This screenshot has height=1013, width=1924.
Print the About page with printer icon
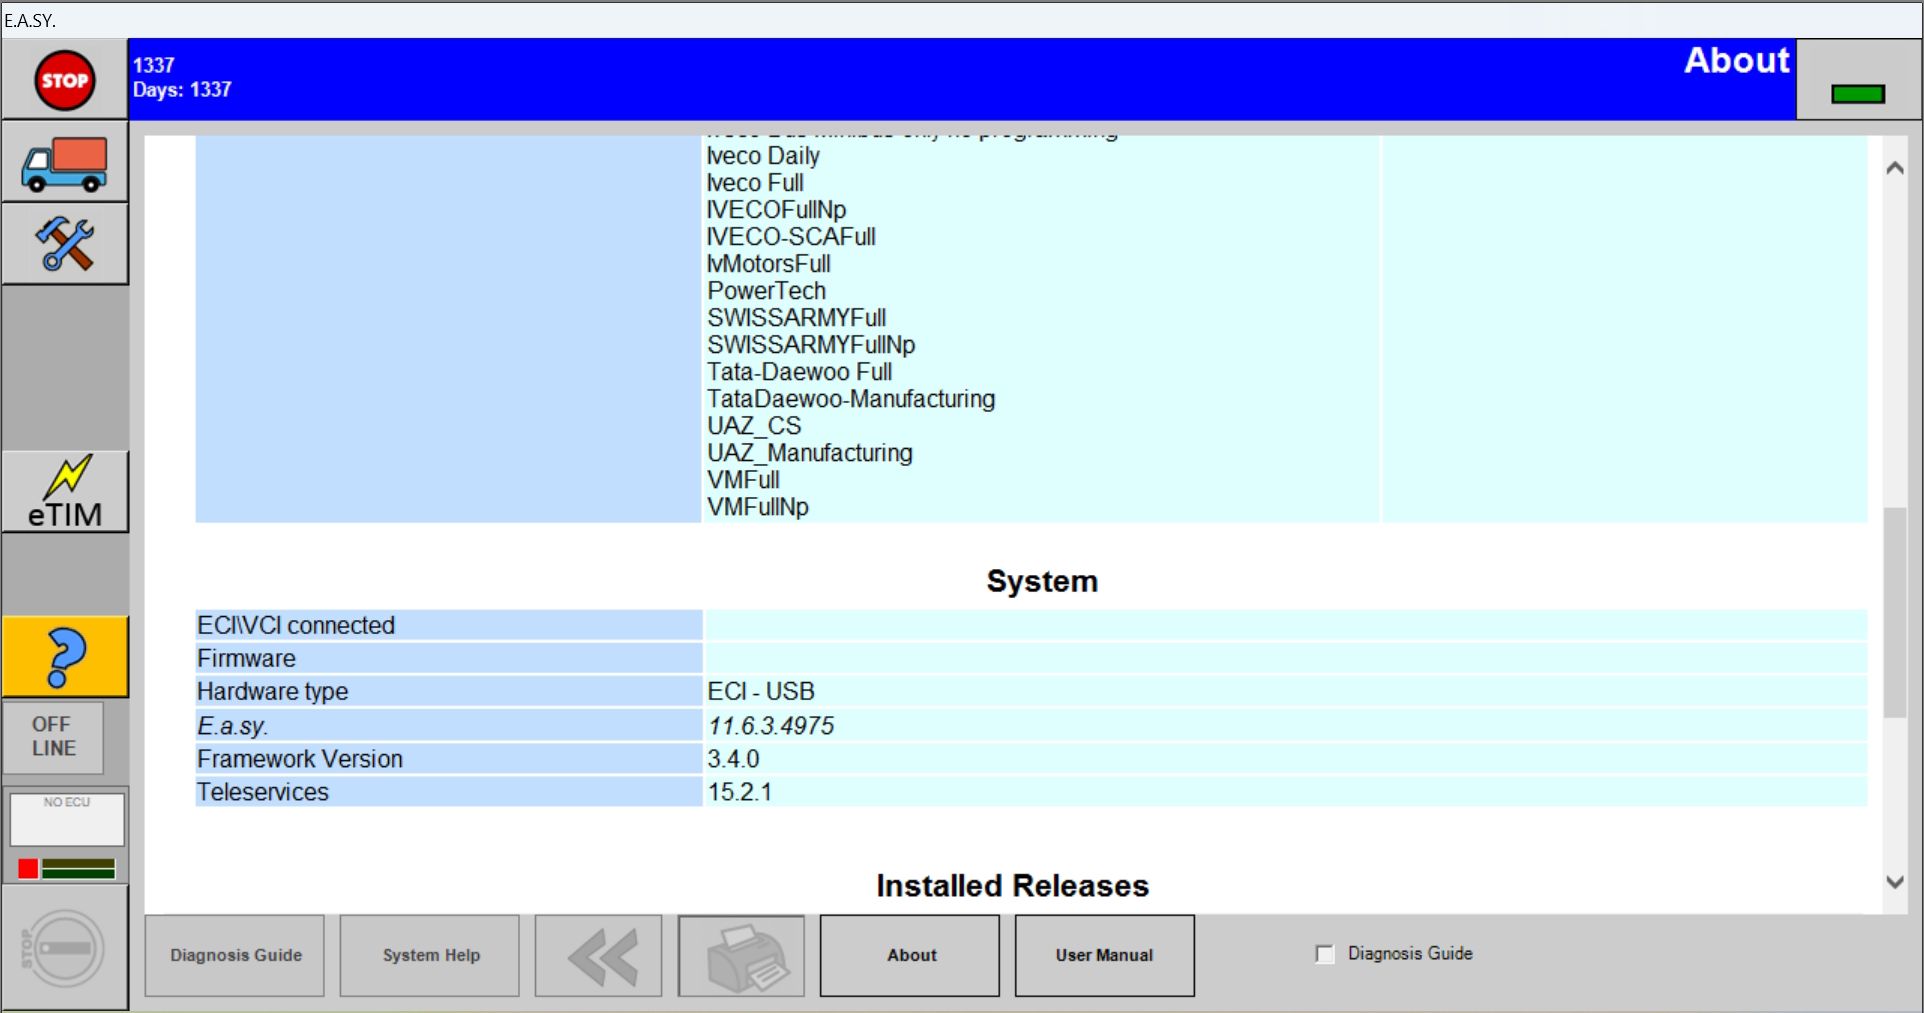pyautogui.click(x=740, y=955)
